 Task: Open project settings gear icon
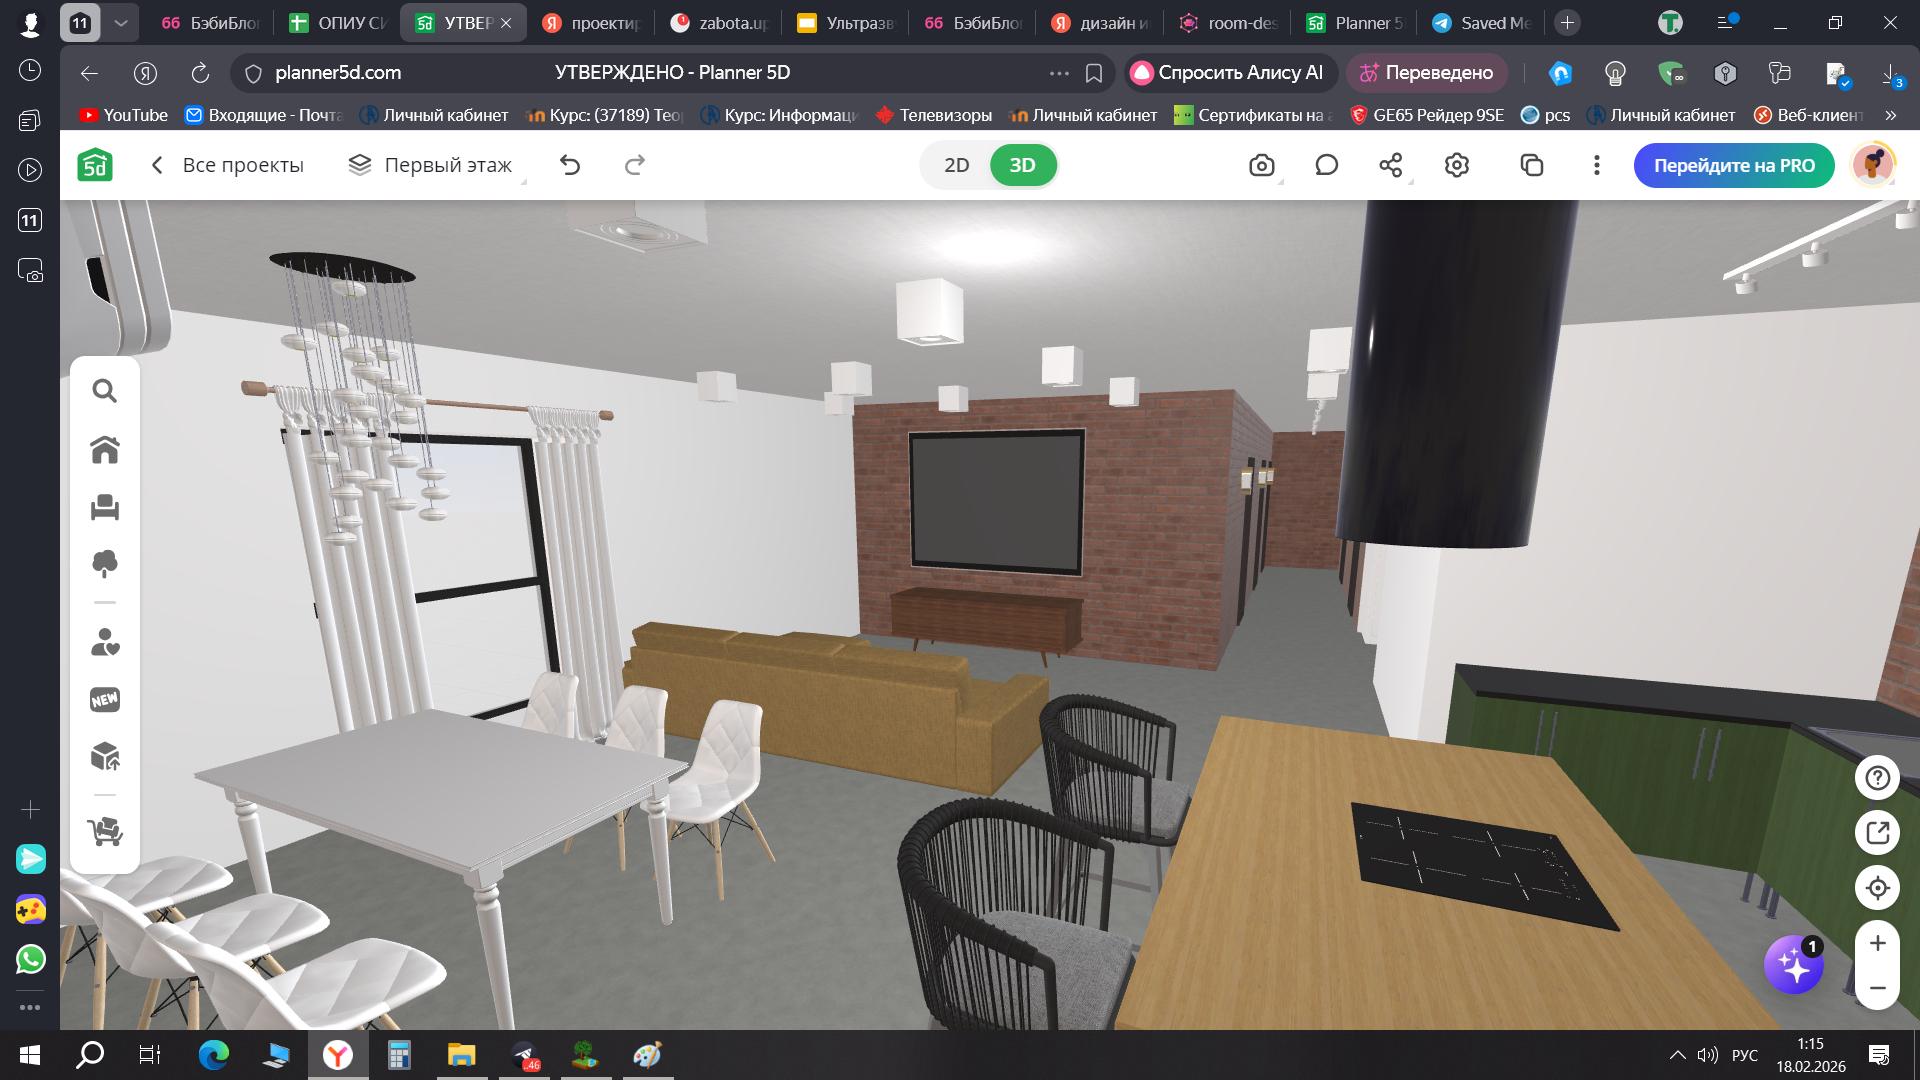(1457, 166)
